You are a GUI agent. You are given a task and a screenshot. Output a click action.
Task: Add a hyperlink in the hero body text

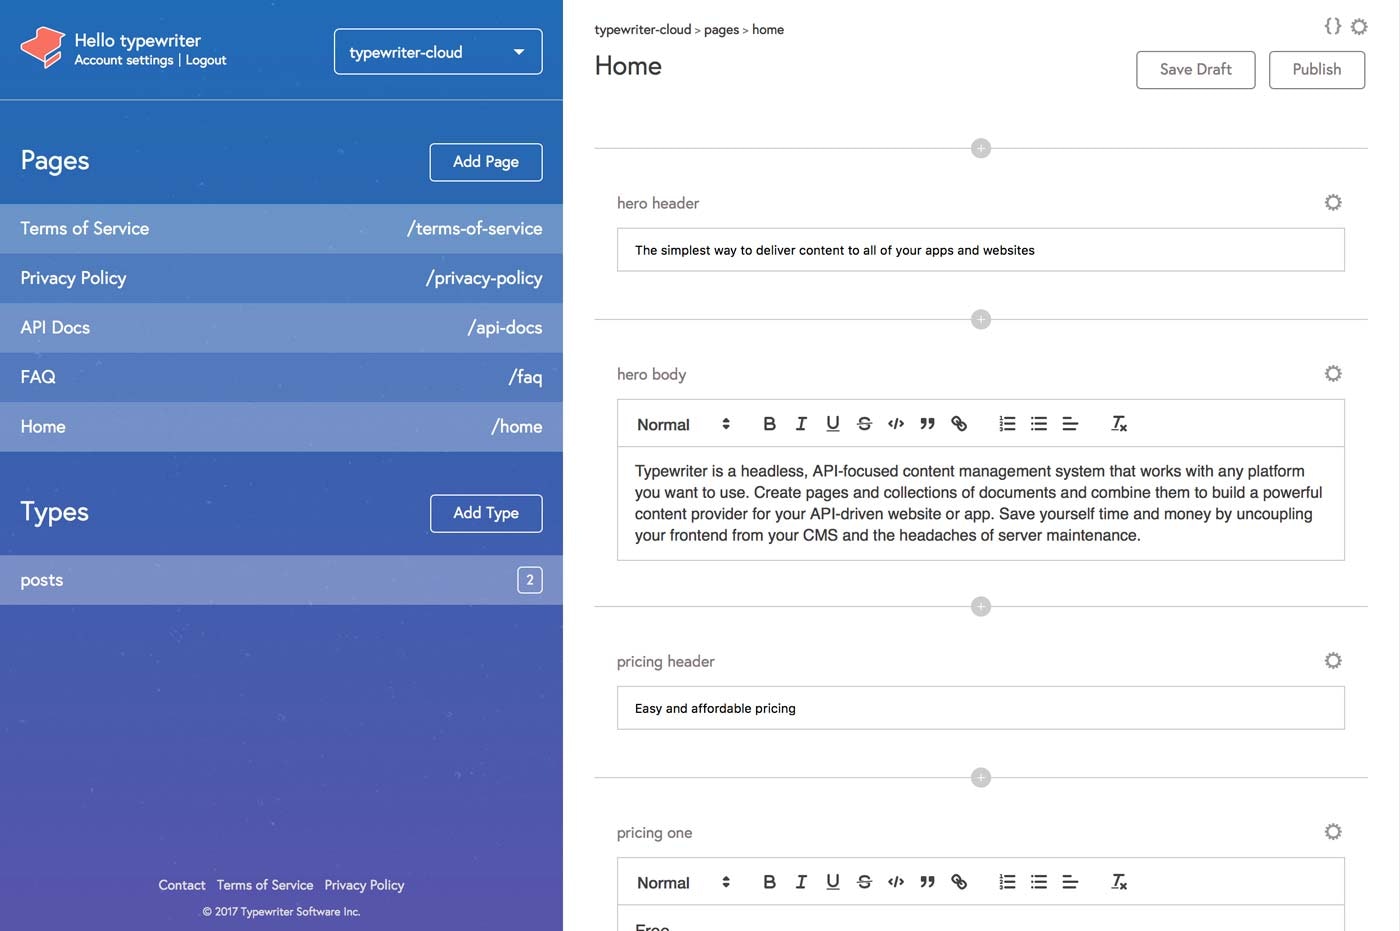(x=959, y=423)
